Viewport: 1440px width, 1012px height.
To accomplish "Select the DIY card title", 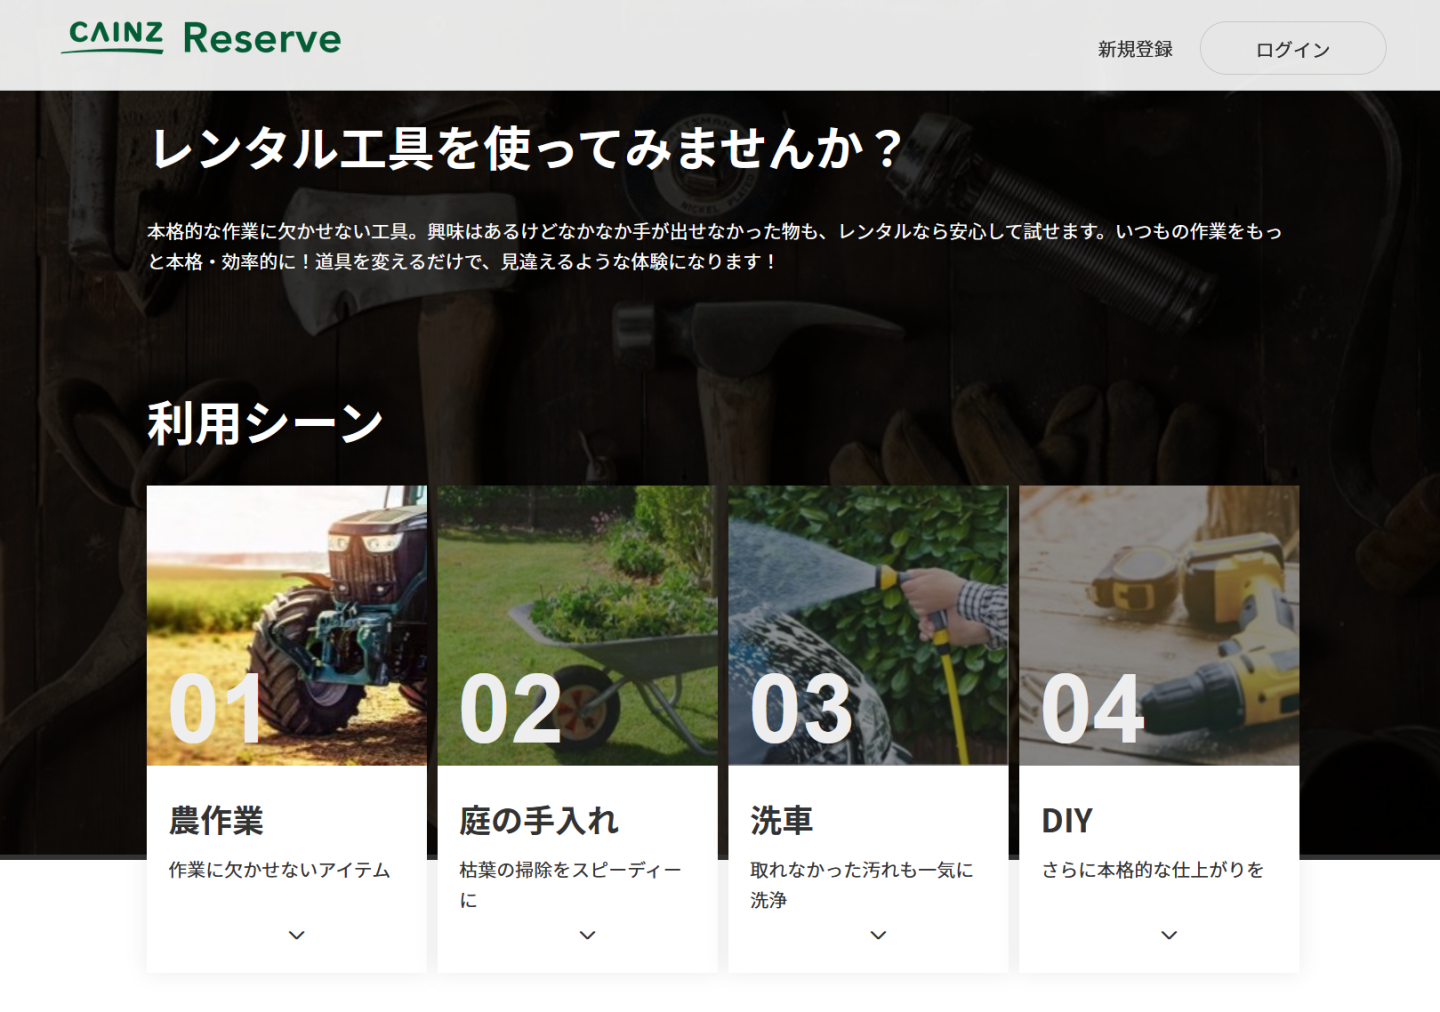I will pos(1067,821).
